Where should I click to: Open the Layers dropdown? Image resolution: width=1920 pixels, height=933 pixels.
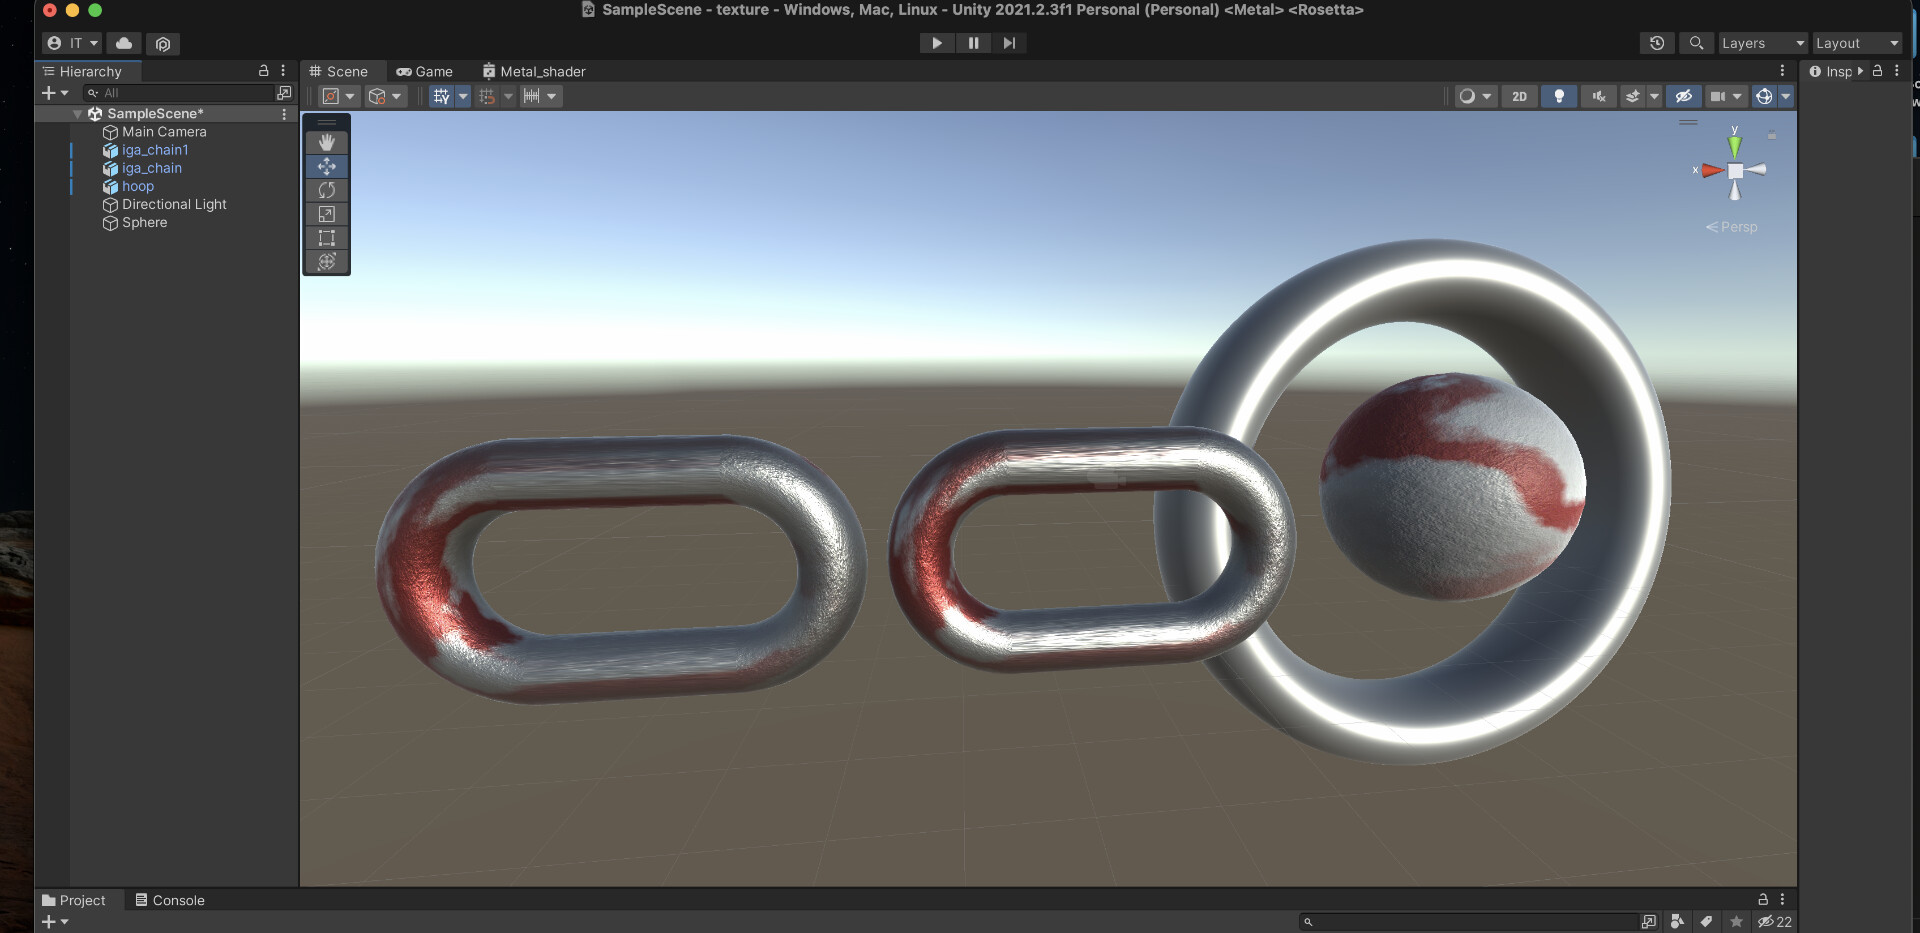pyautogui.click(x=1763, y=43)
